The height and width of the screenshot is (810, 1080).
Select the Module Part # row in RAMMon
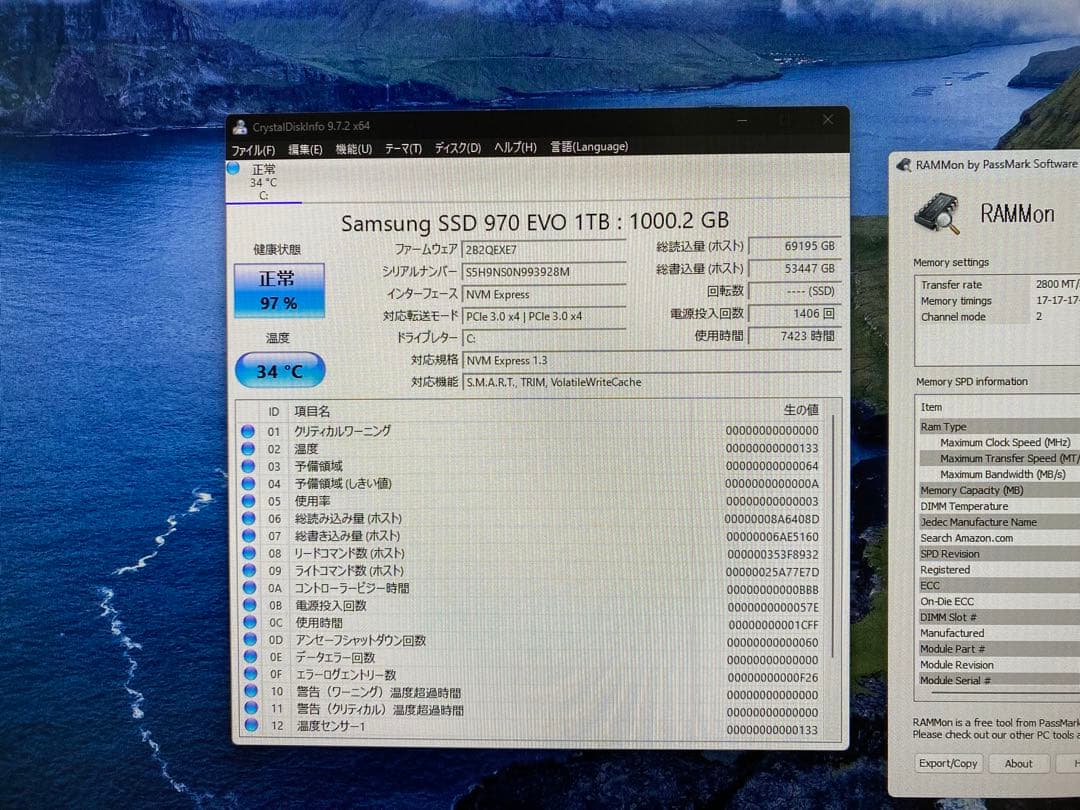click(999, 649)
